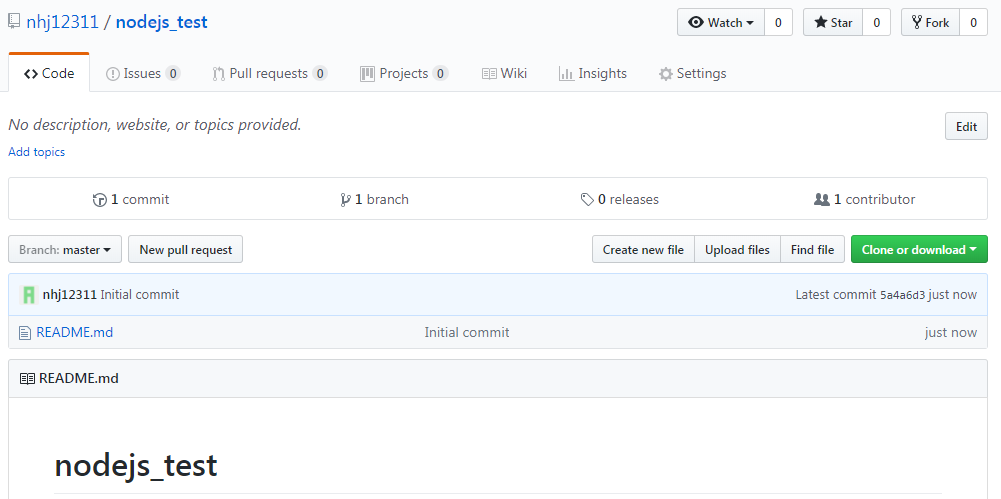Click the fork icon on Fork button
Viewport: 1001px width, 499px height.
pos(917,23)
